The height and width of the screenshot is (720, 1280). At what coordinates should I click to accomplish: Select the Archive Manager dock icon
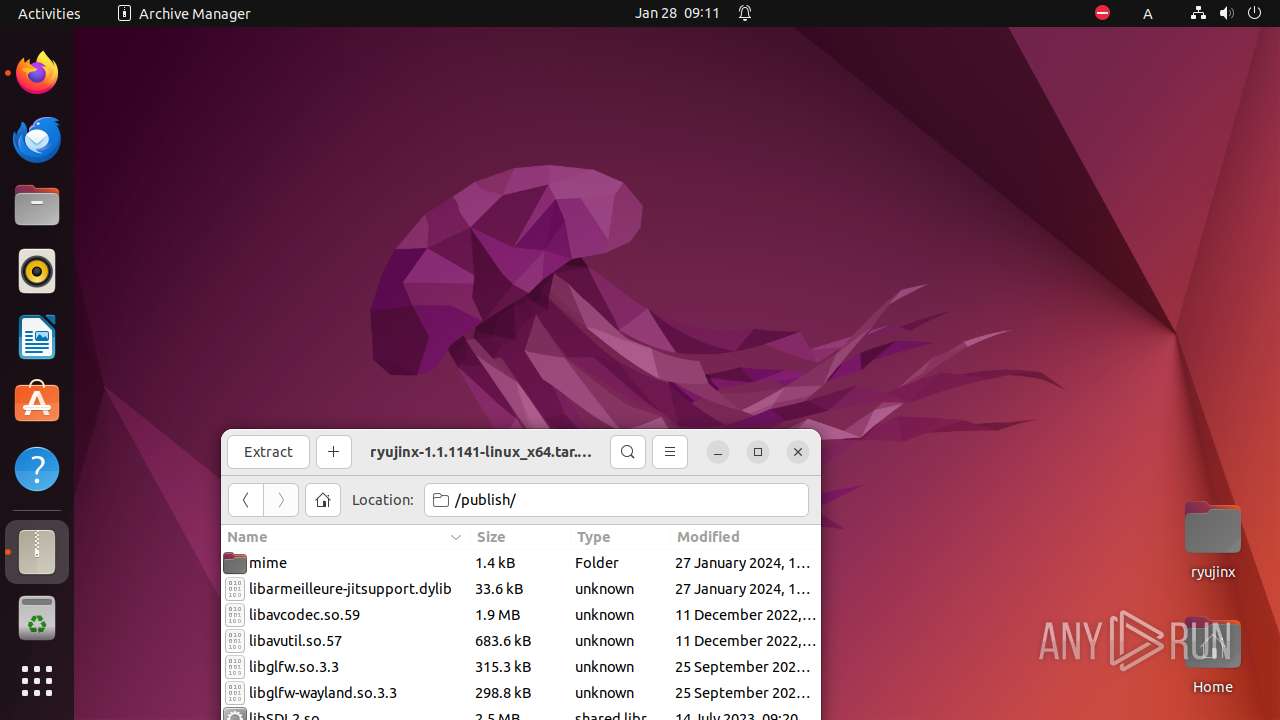37,552
